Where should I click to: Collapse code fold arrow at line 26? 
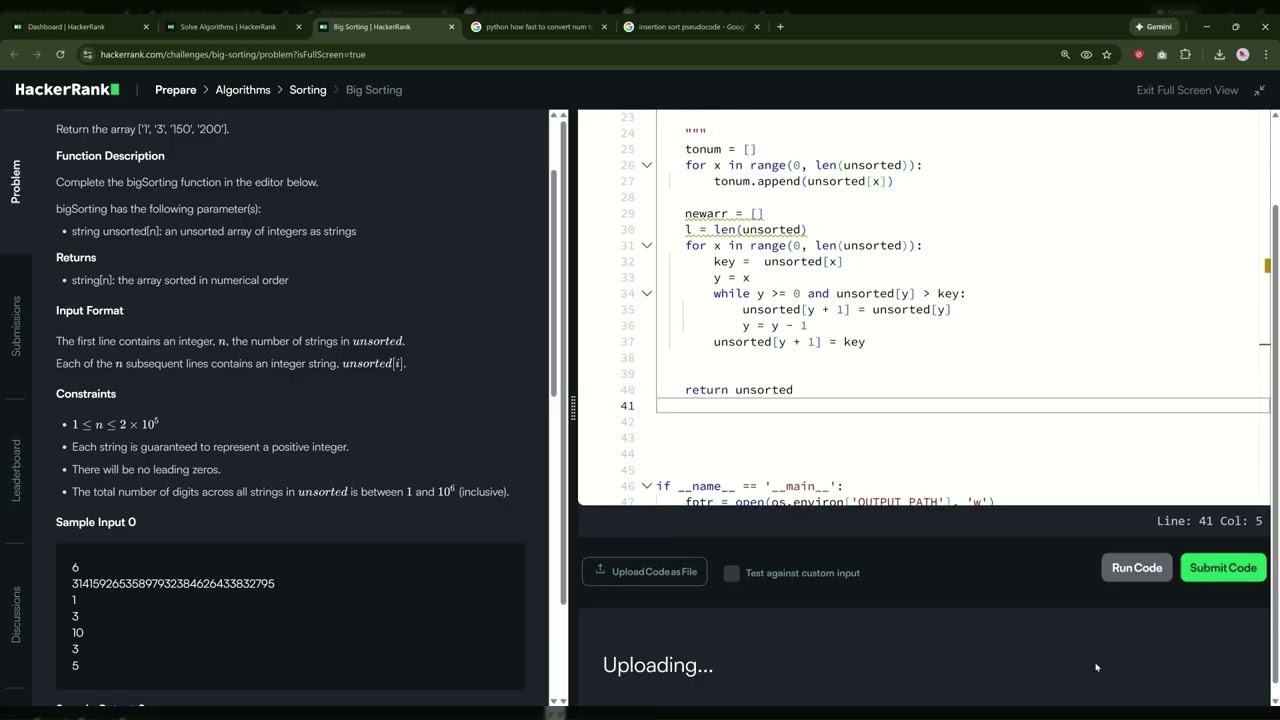click(x=647, y=165)
